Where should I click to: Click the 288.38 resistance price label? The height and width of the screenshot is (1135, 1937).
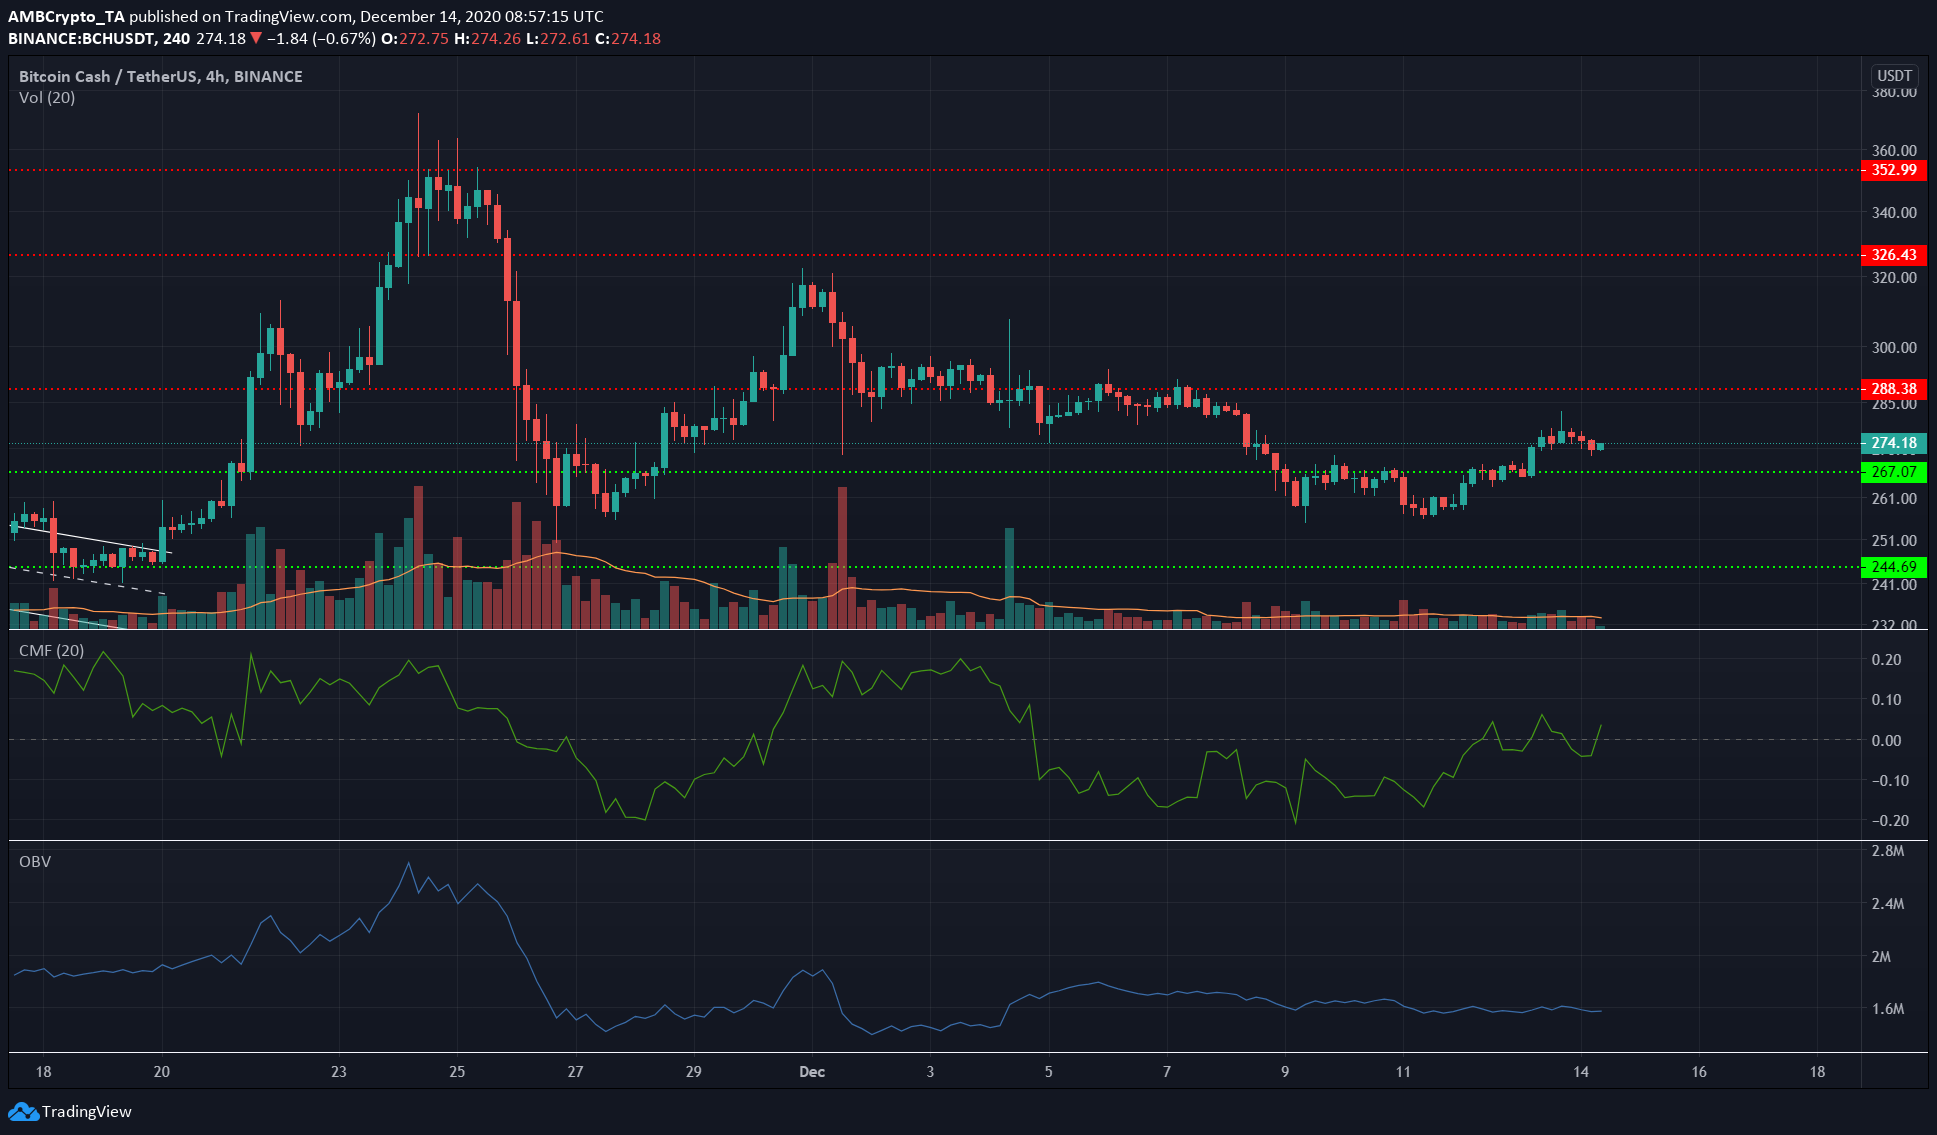click(1894, 389)
